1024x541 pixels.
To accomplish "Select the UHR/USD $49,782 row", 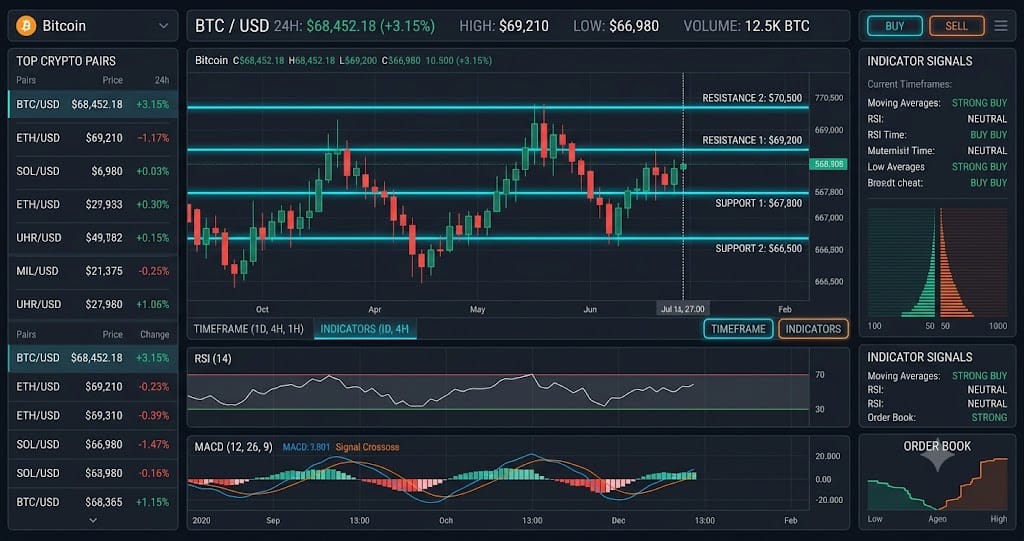I will click(x=93, y=238).
